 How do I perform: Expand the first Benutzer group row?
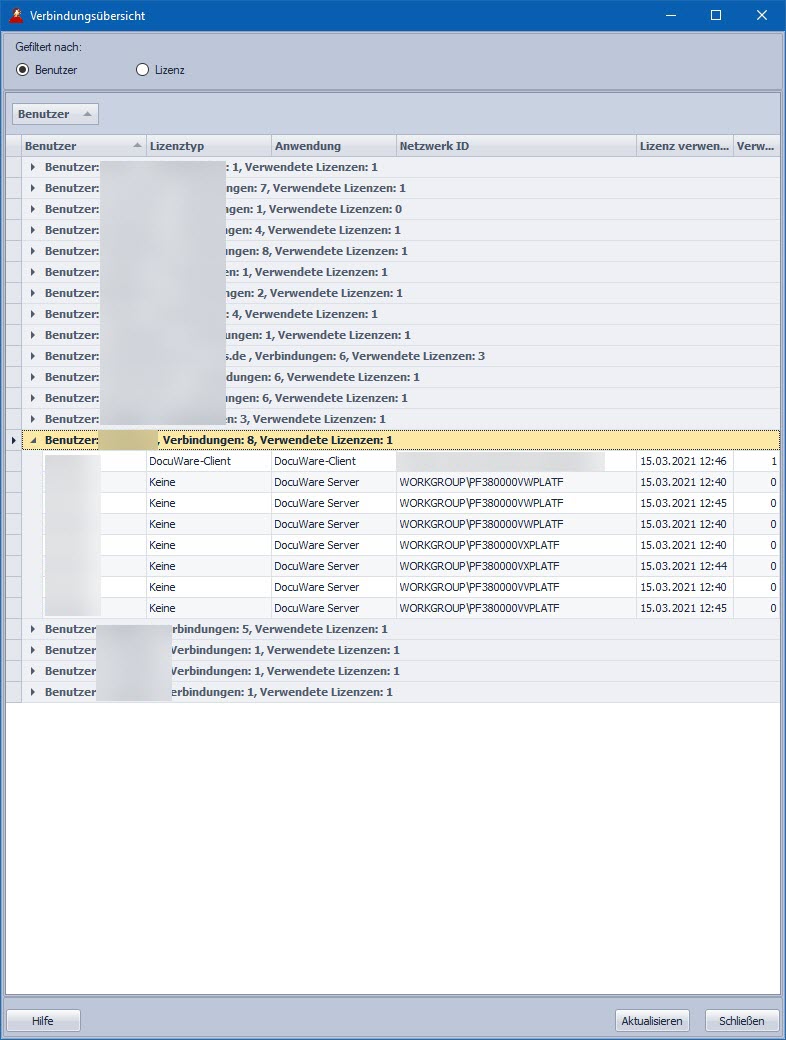click(x=33, y=167)
